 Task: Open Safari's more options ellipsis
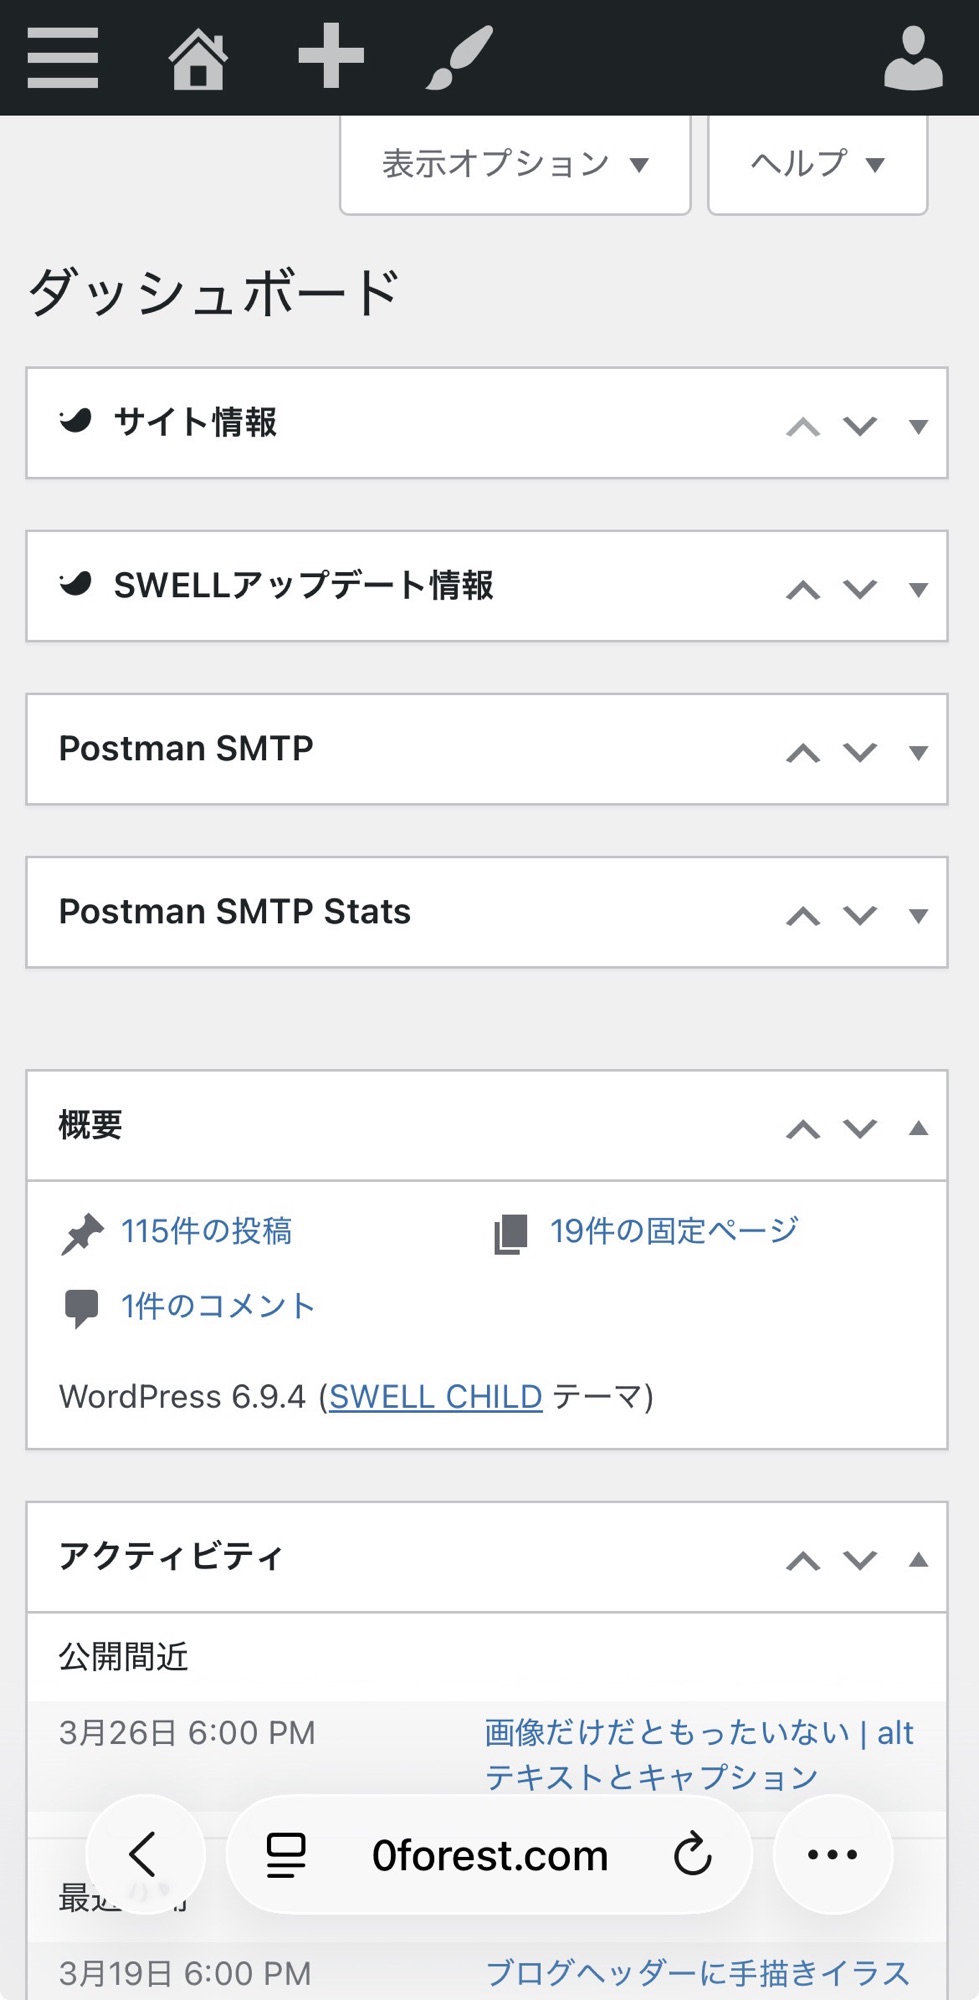coord(832,1854)
